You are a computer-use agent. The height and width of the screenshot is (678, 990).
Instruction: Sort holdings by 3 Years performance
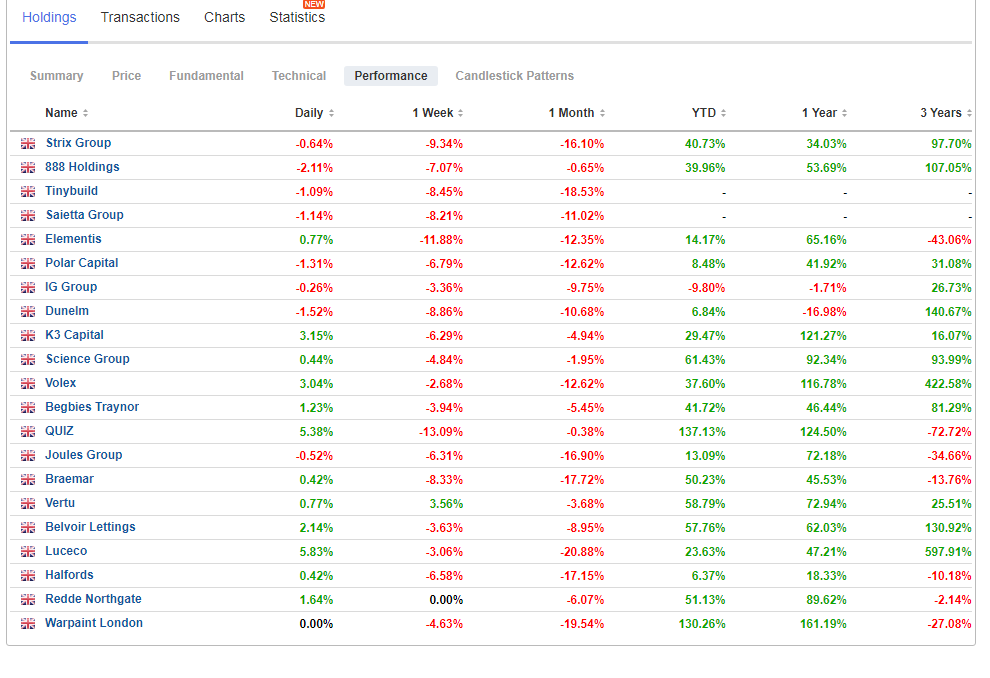pos(946,113)
